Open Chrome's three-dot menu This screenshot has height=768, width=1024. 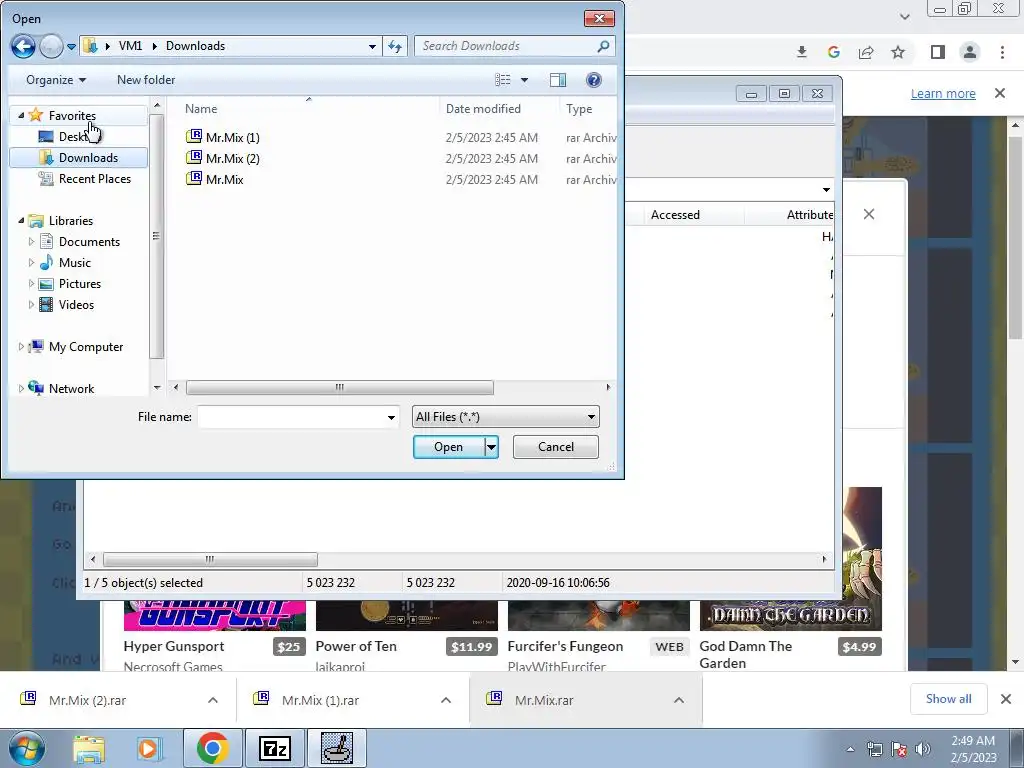(1002, 52)
